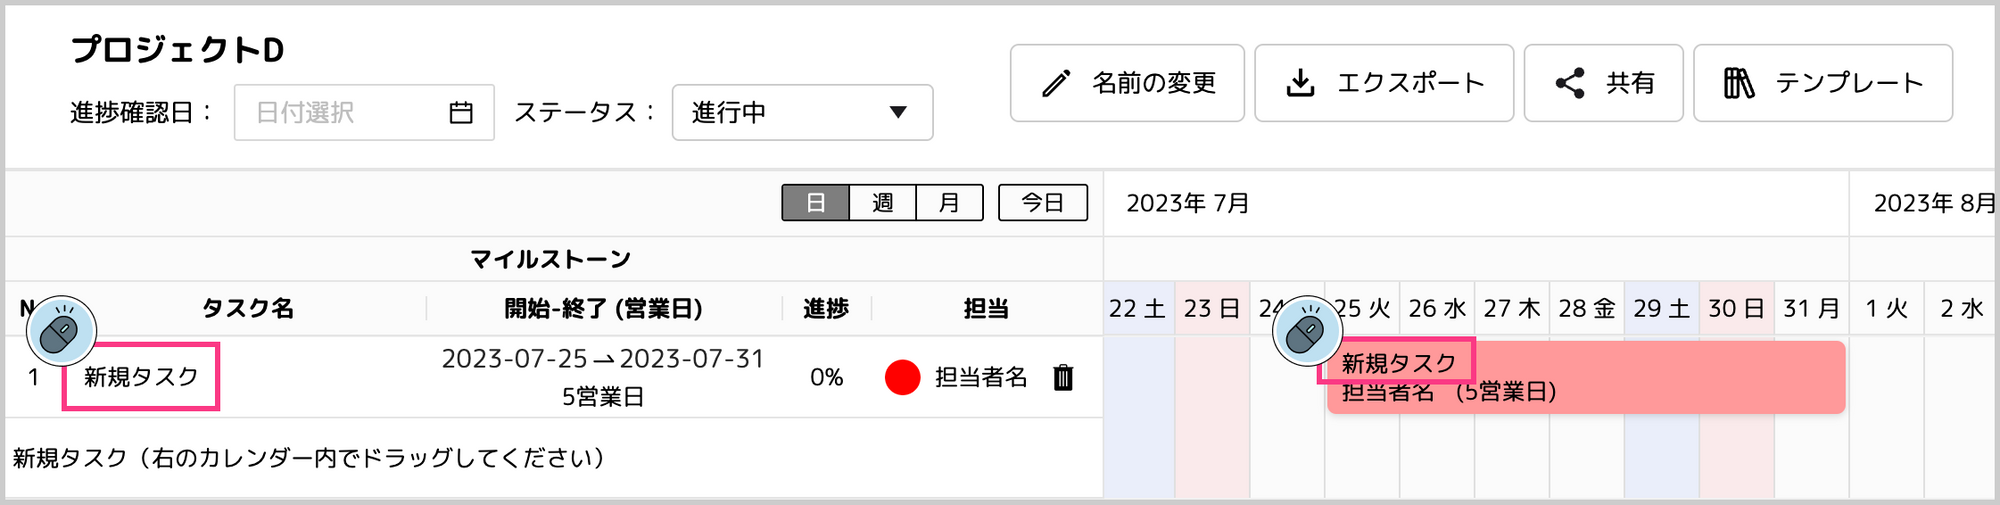Click the 25 火 date column header
2000x505 pixels.
coord(1362,309)
